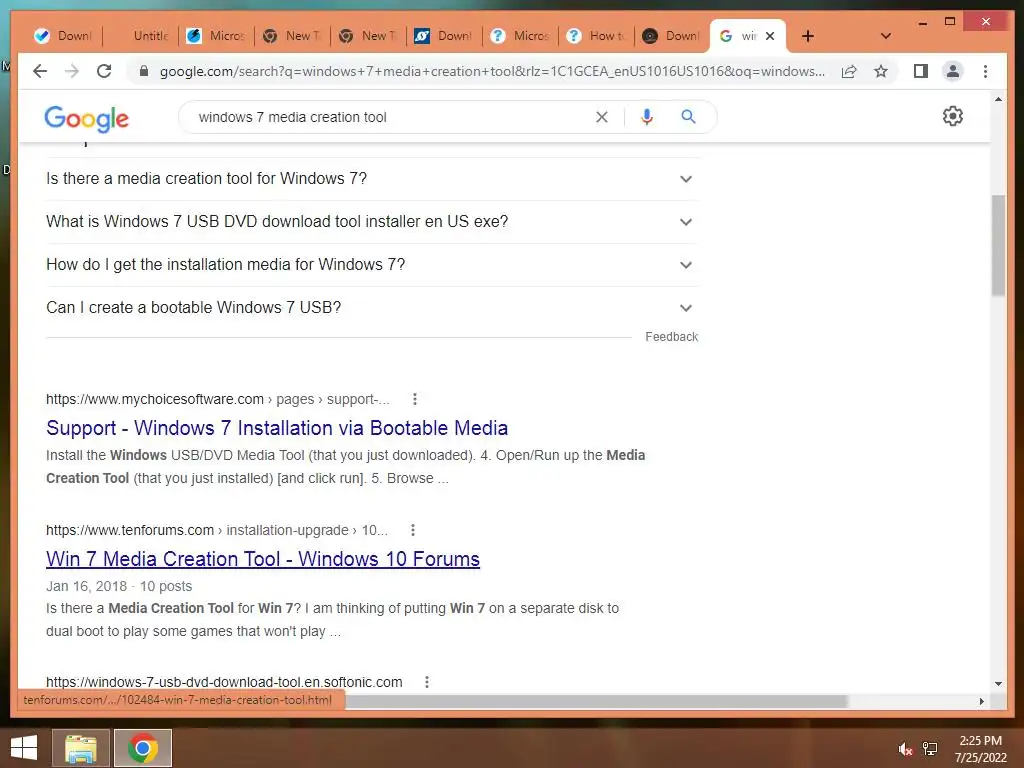
Task: Click the Chrome address bar URL
Action: pyautogui.click(x=492, y=72)
